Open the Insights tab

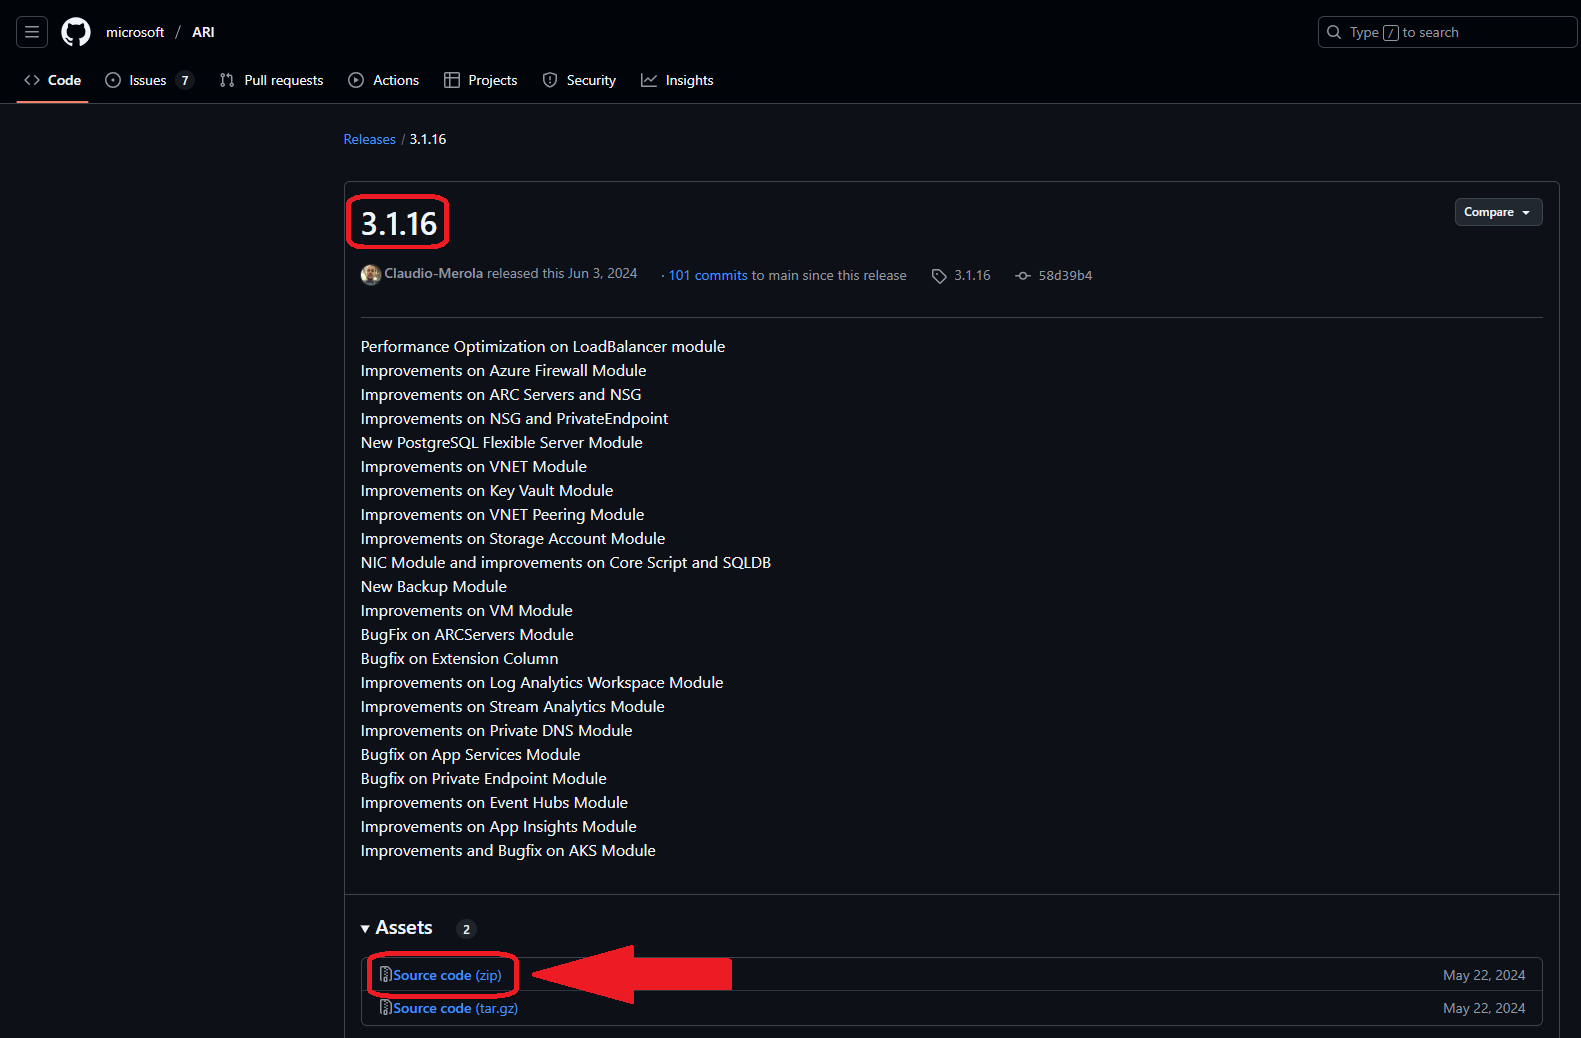click(678, 80)
